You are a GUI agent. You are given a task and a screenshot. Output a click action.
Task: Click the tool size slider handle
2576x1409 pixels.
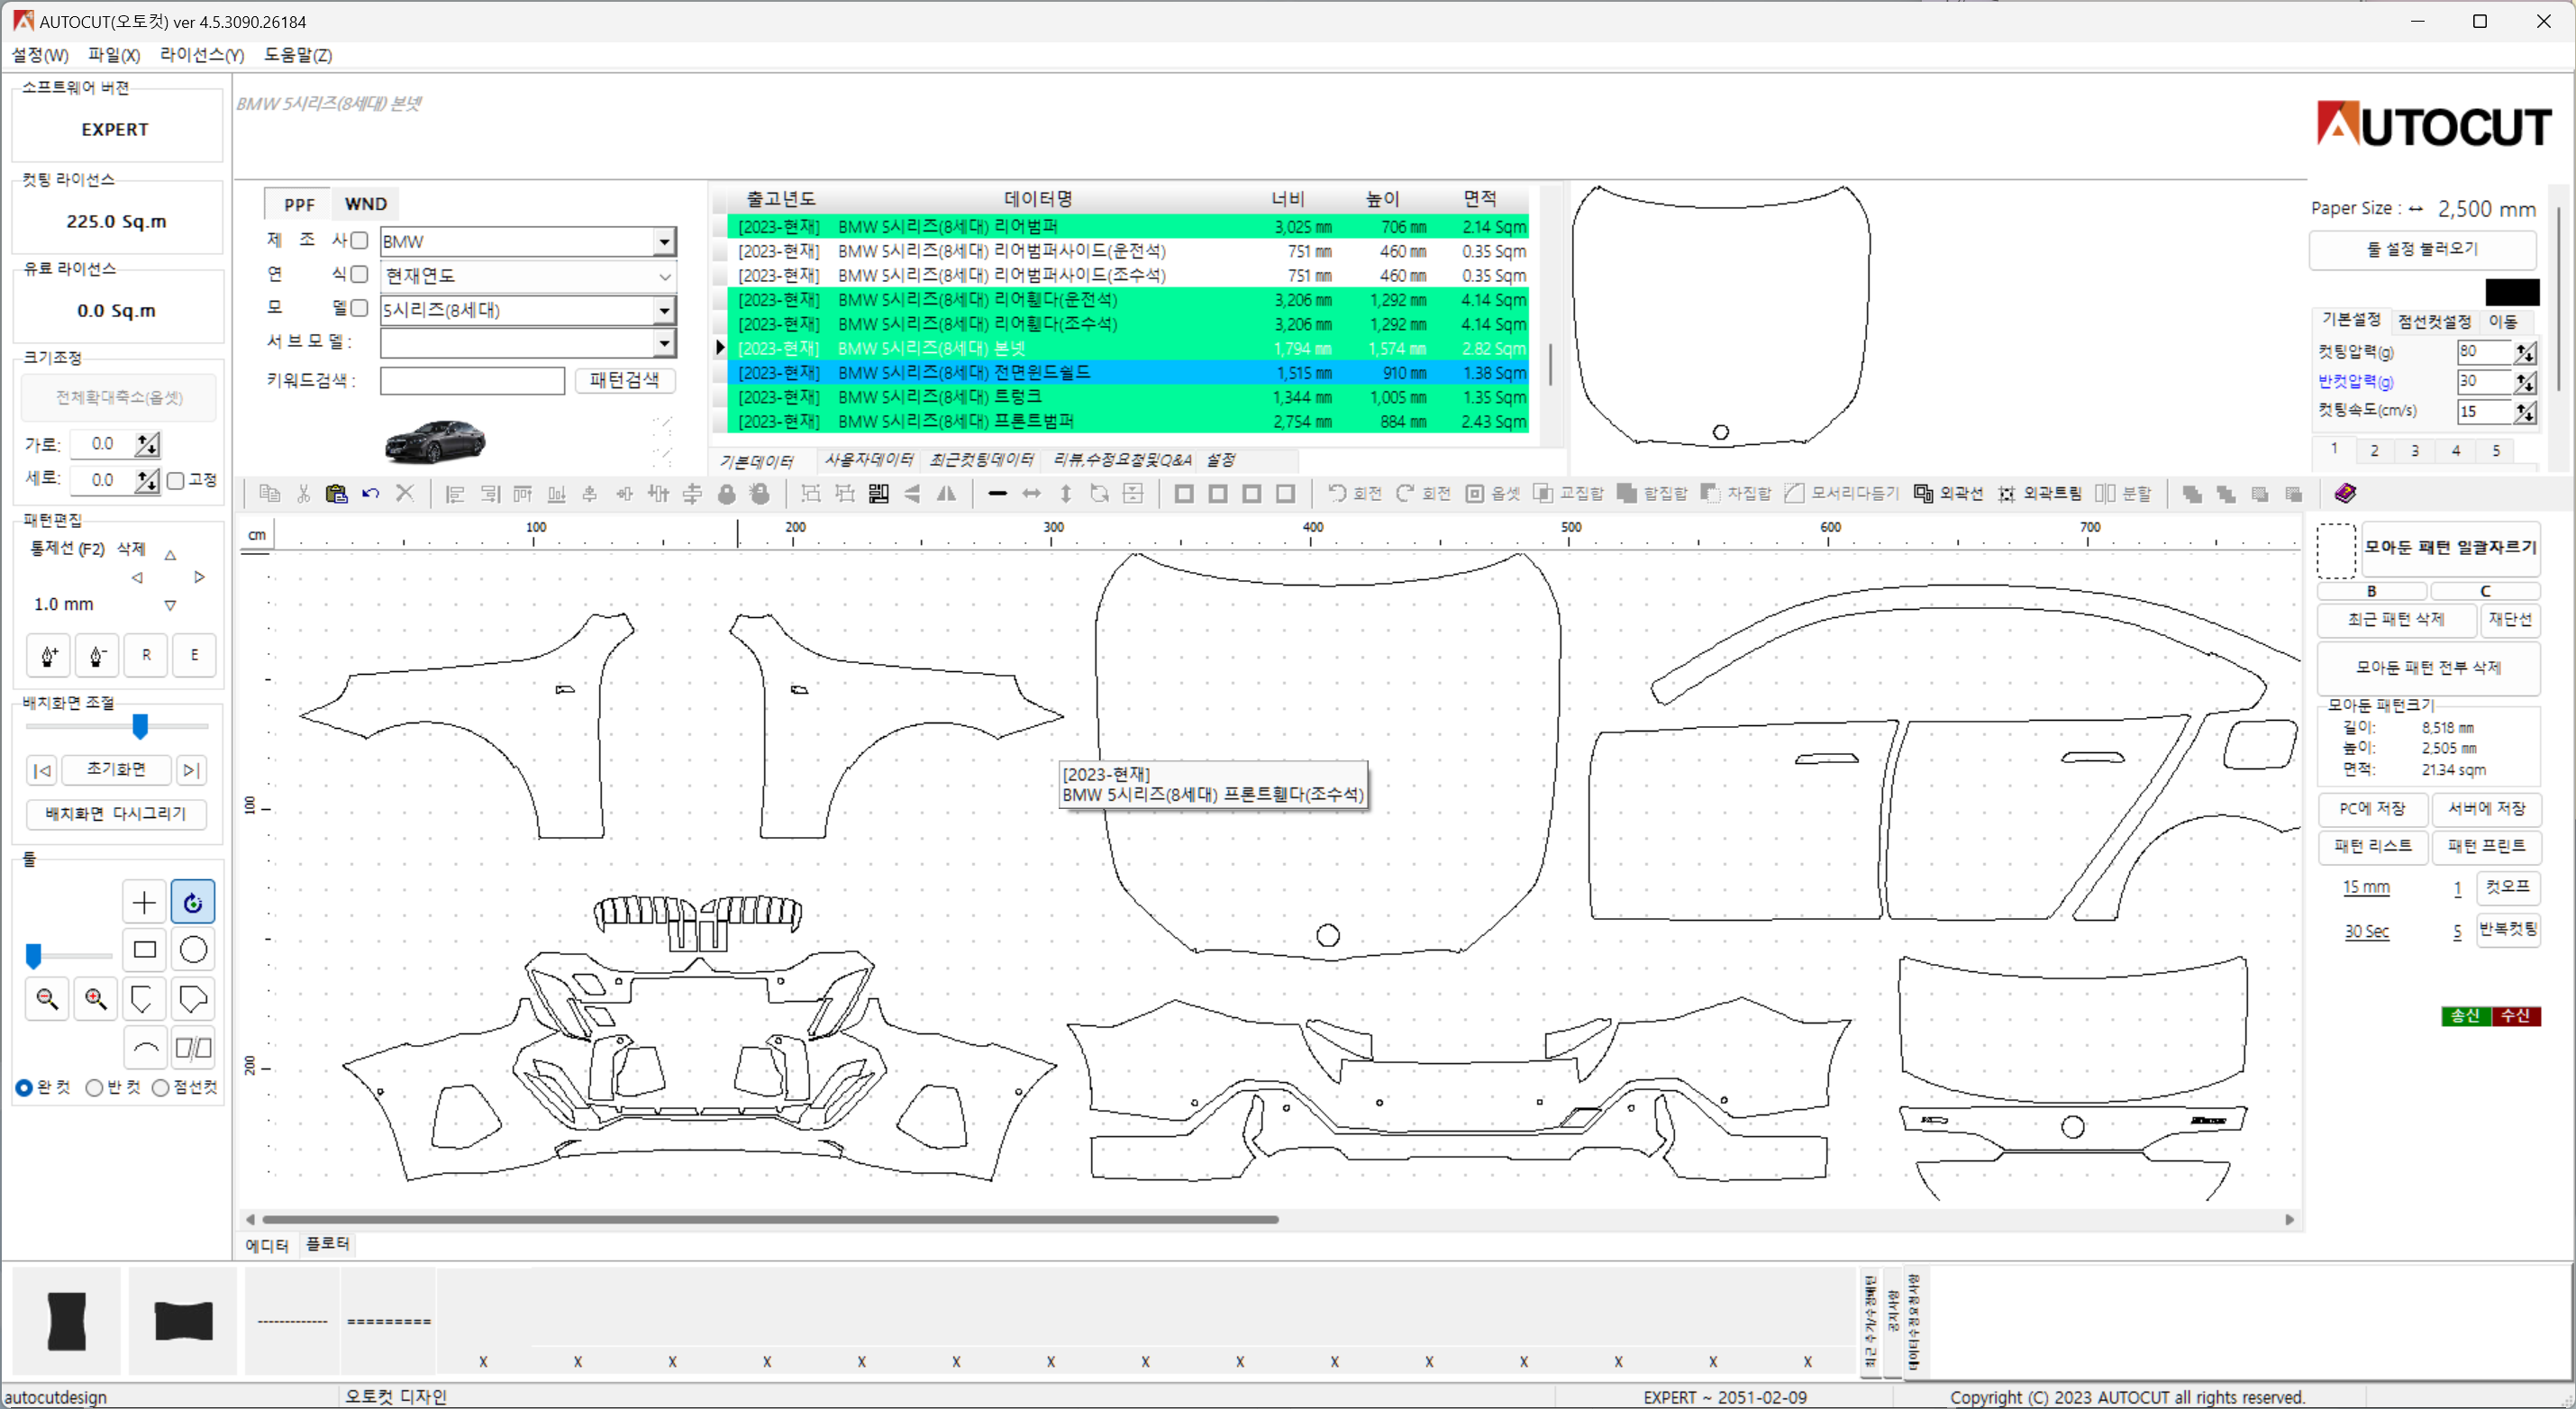[34, 956]
